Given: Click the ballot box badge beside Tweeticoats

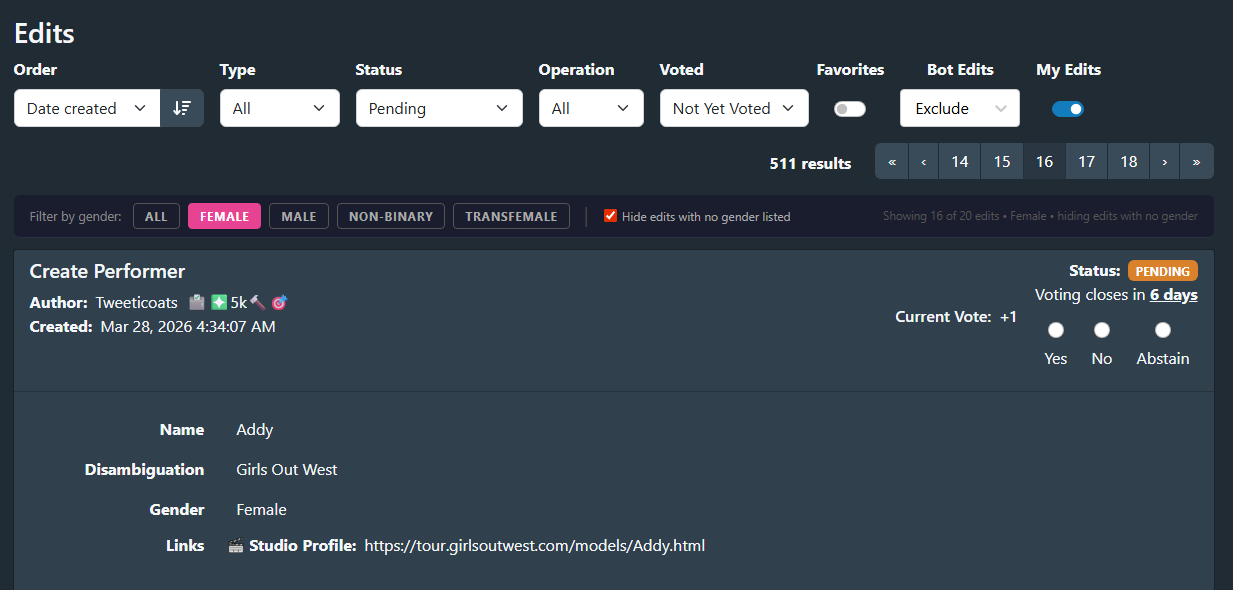Looking at the screenshot, I should [x=197, y=302].
